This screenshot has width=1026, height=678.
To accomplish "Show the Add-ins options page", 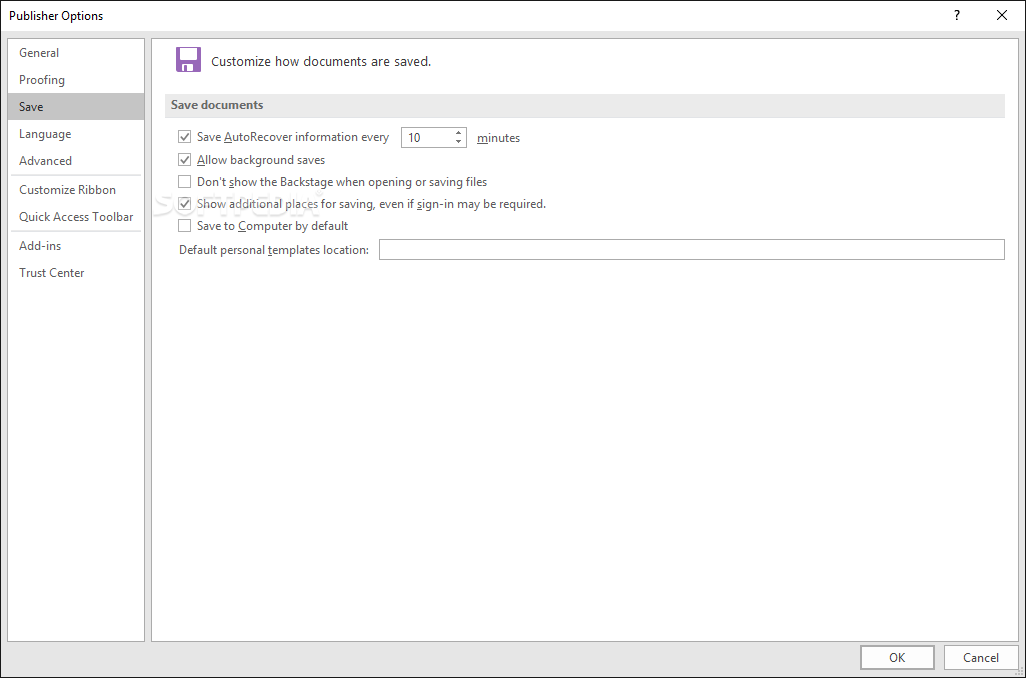I will pos(76,245).
